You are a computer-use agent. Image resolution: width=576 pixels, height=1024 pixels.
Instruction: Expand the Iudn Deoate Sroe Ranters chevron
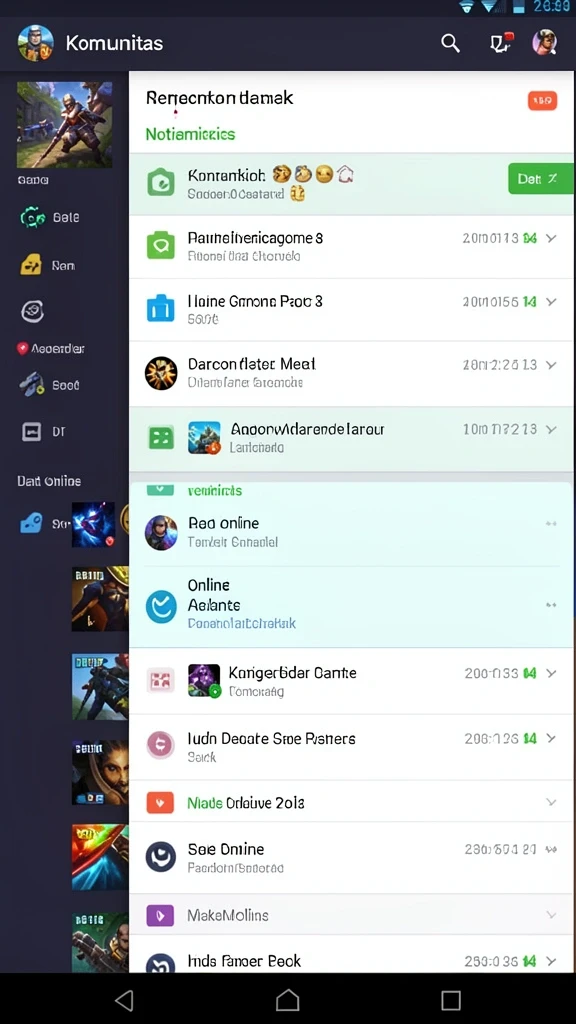tap(552, 739)
